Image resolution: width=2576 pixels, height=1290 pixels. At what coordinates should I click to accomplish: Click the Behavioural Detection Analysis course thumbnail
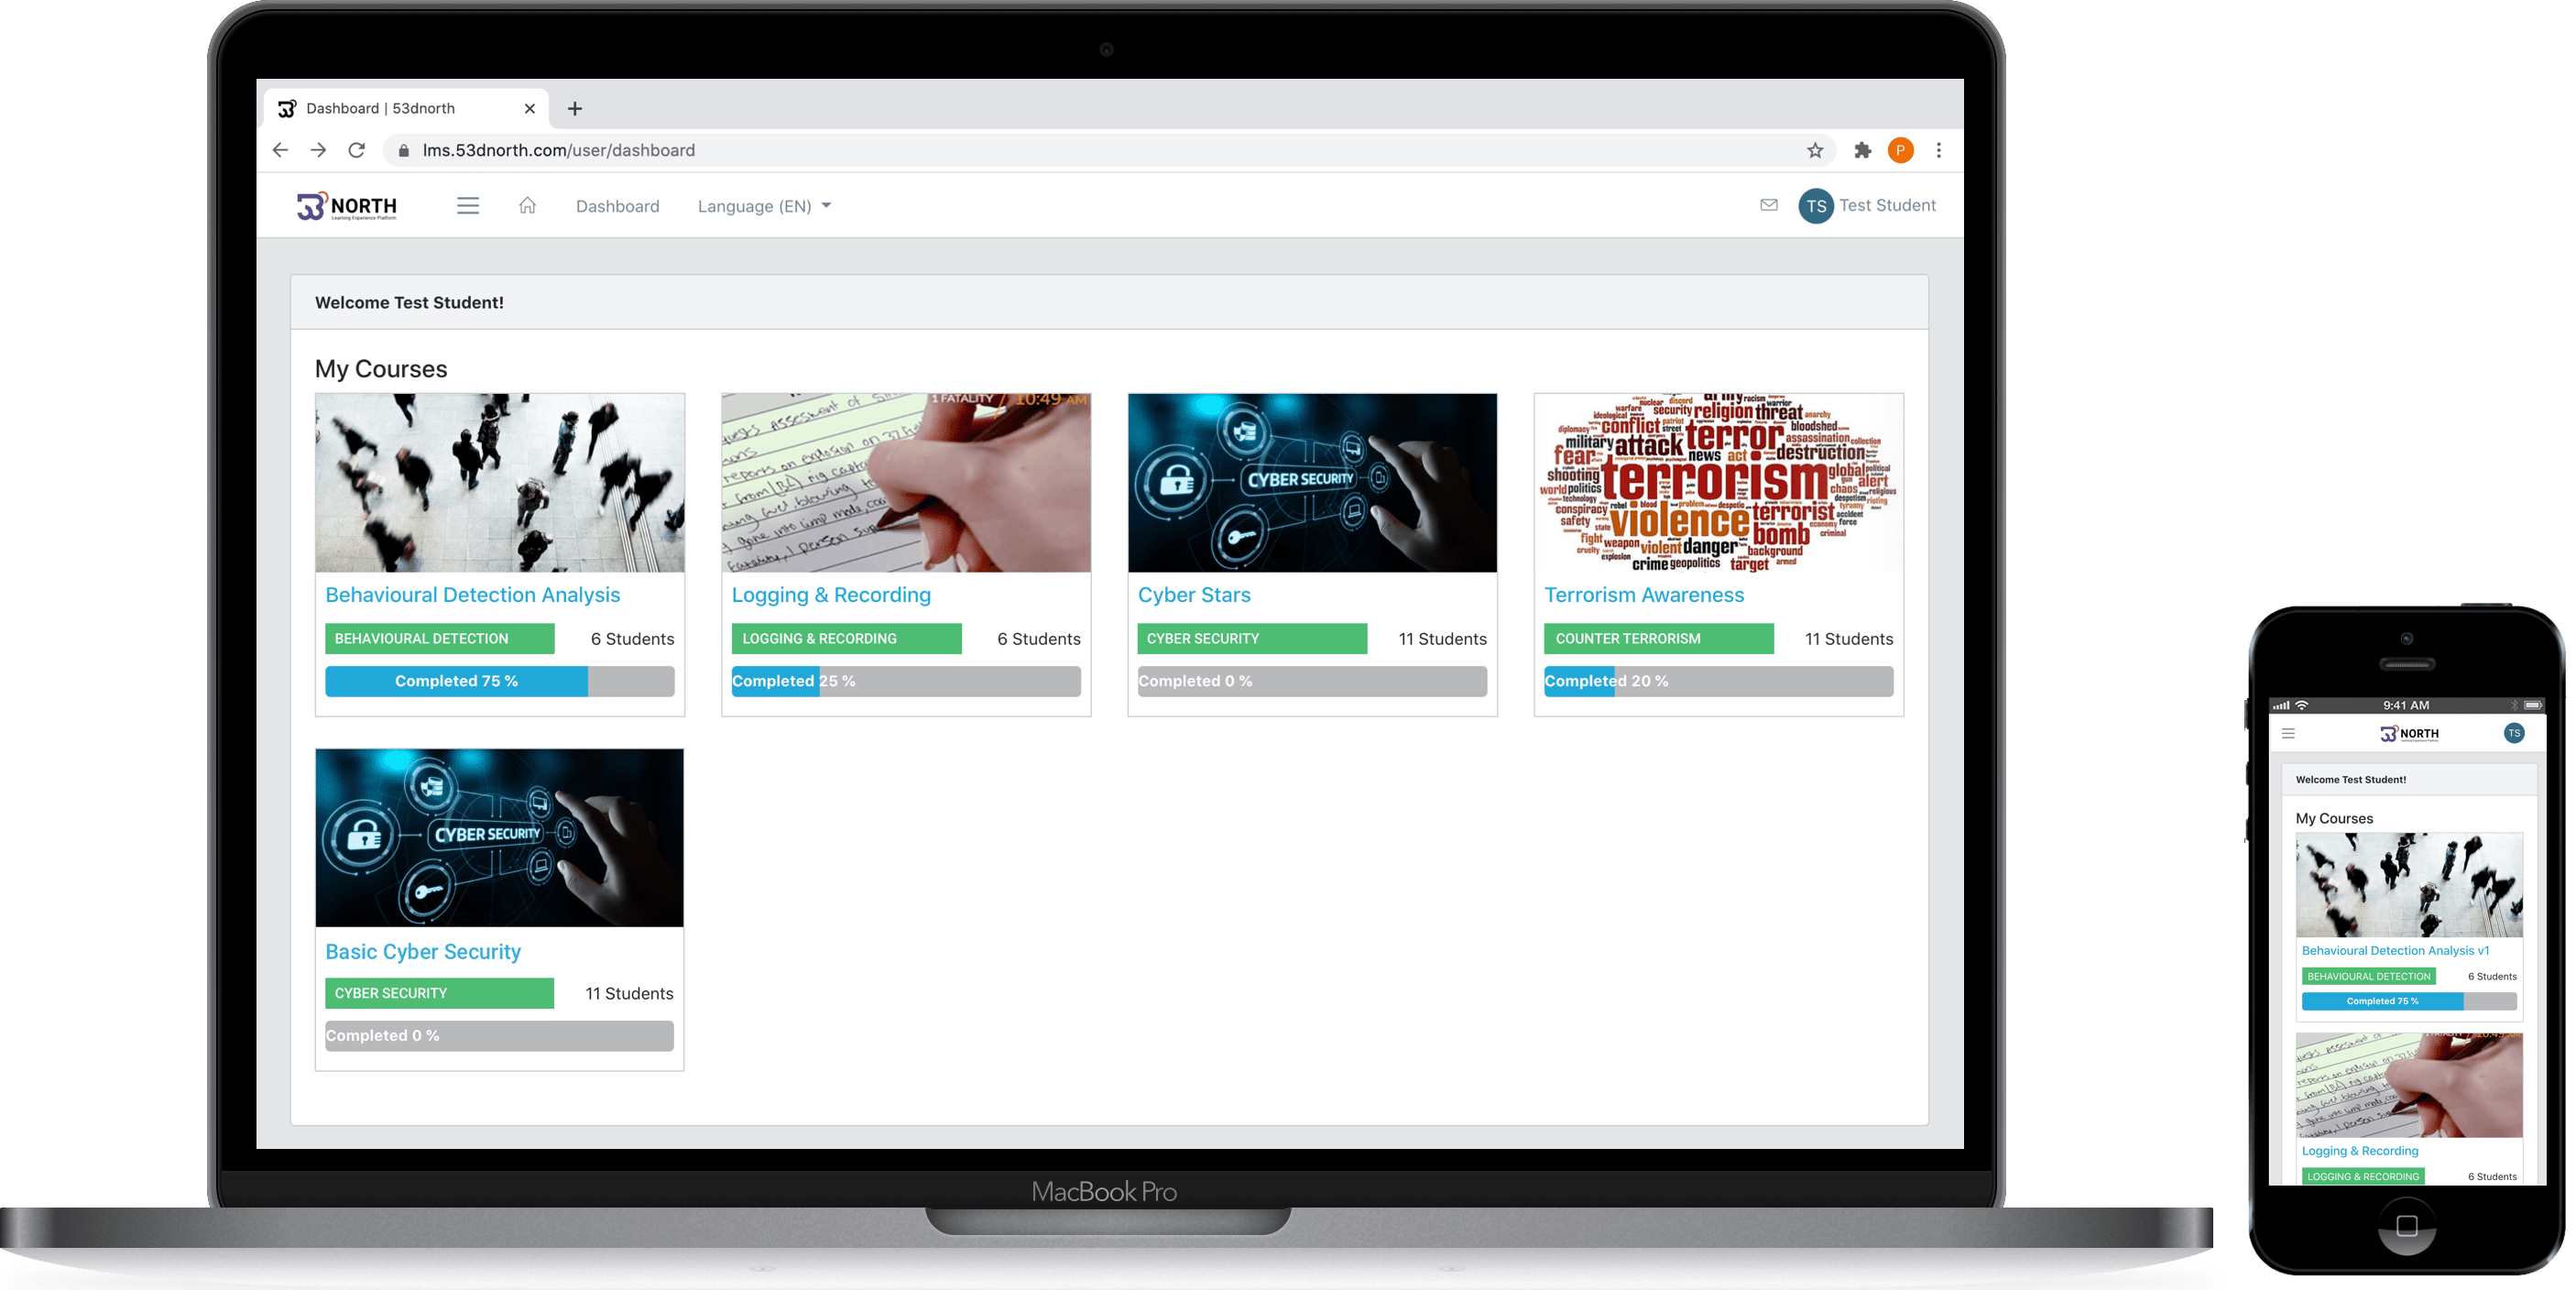click(500, 482)
